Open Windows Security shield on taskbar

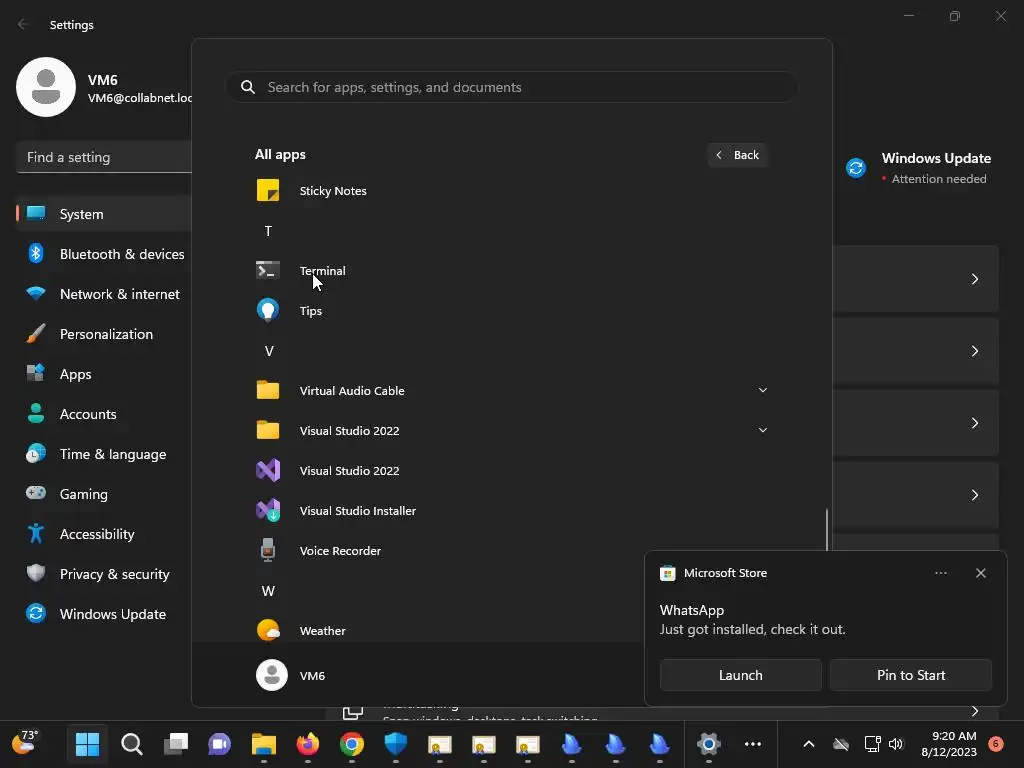[x=396, y=744]
